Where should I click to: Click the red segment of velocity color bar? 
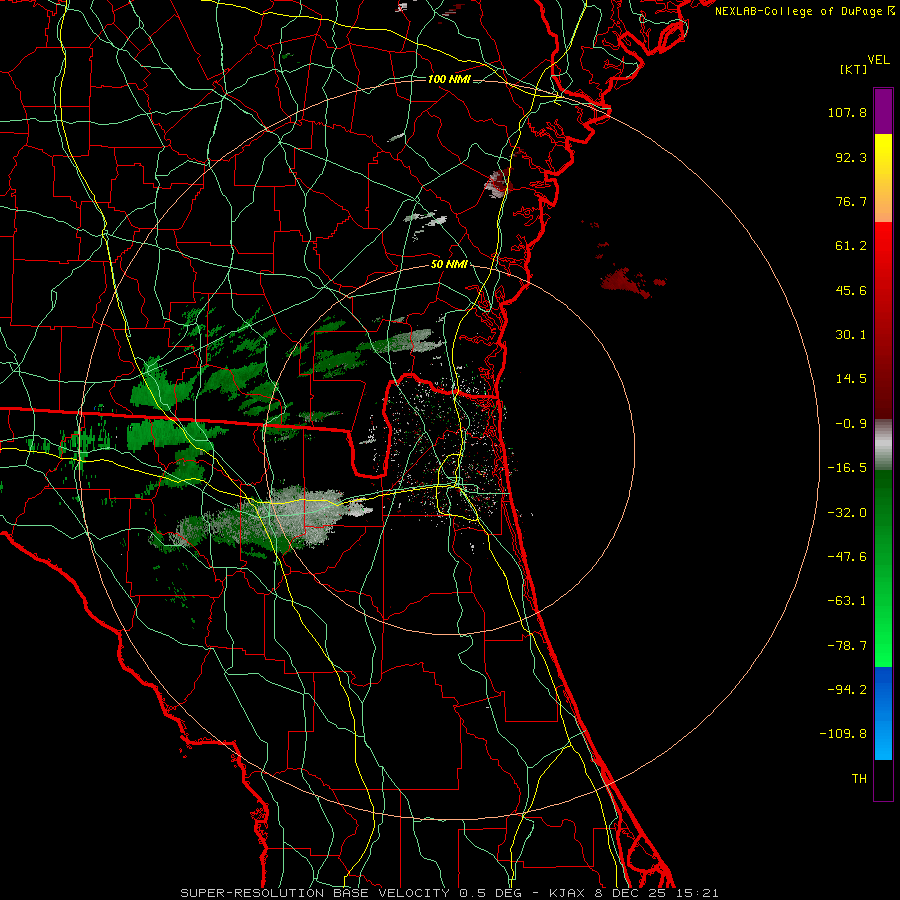883,320
